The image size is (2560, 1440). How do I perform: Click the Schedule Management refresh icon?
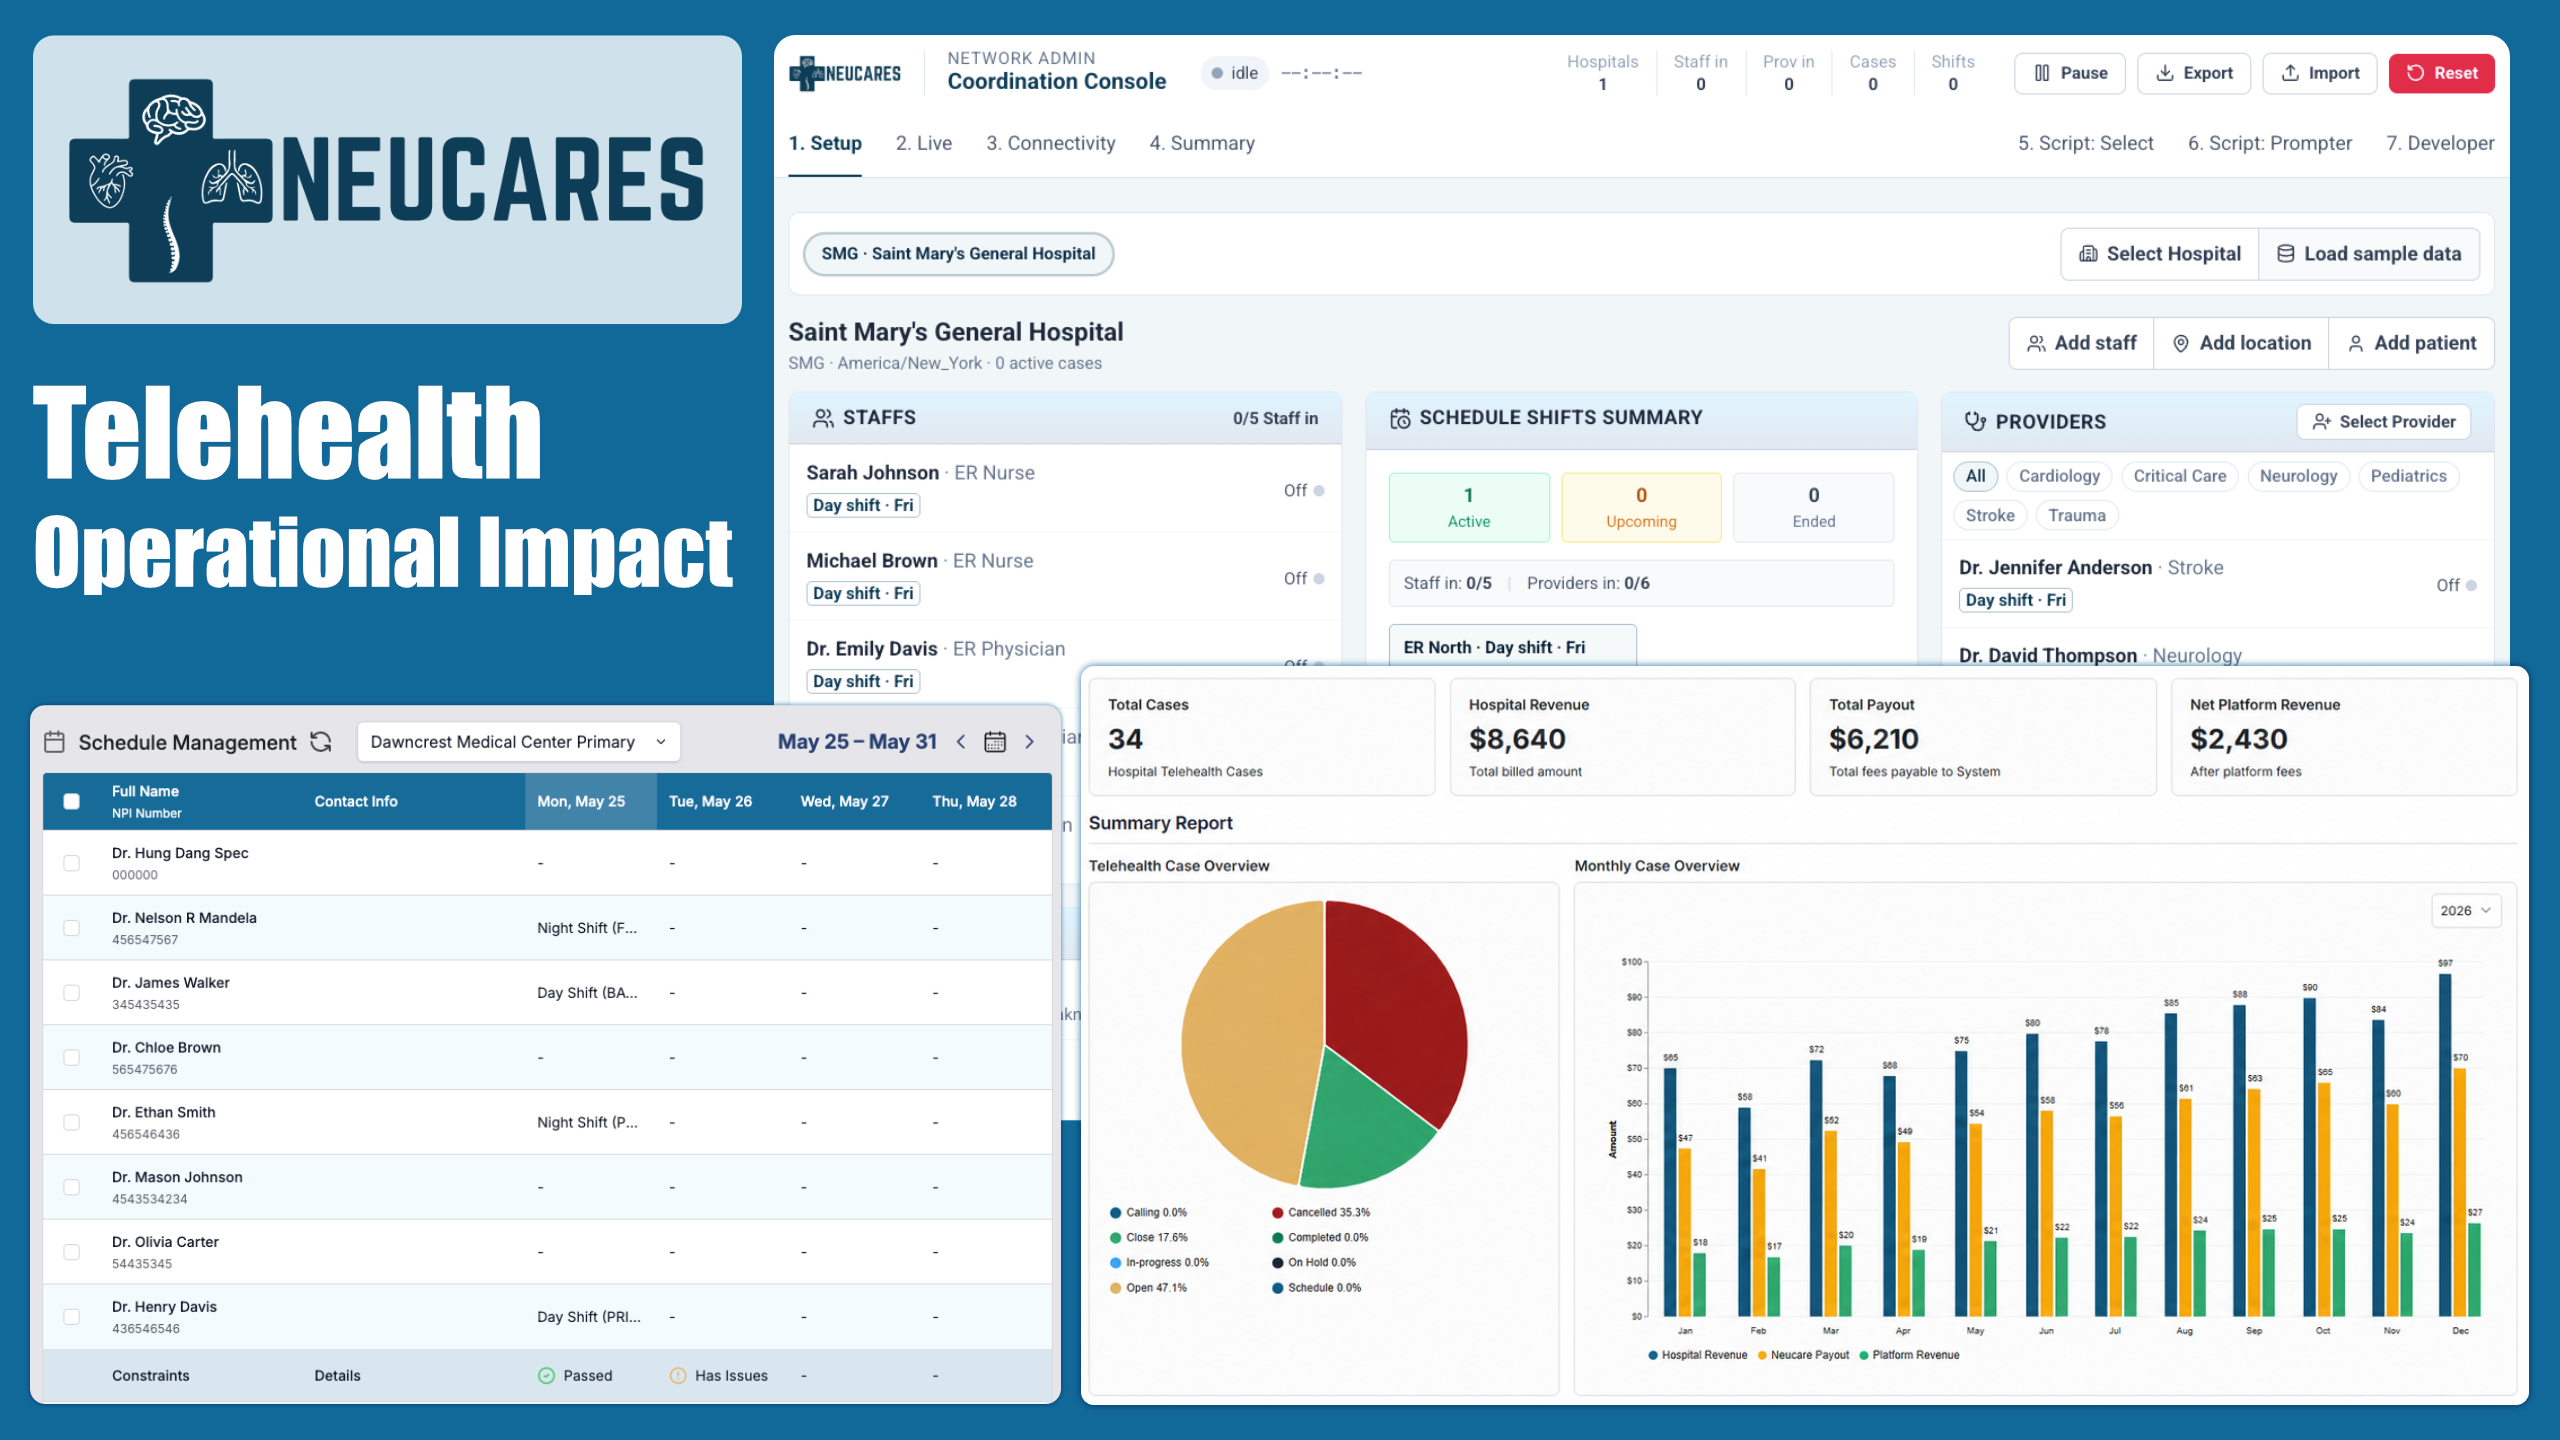point(321,742)
